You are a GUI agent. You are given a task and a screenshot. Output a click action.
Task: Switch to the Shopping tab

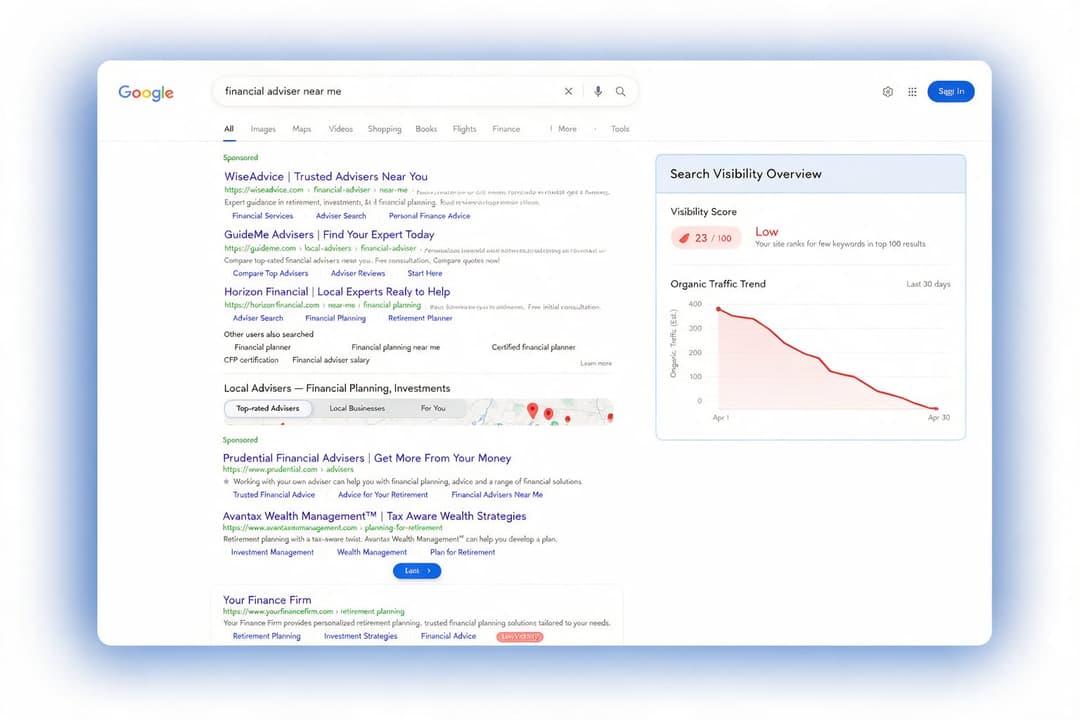pos(384,129)
